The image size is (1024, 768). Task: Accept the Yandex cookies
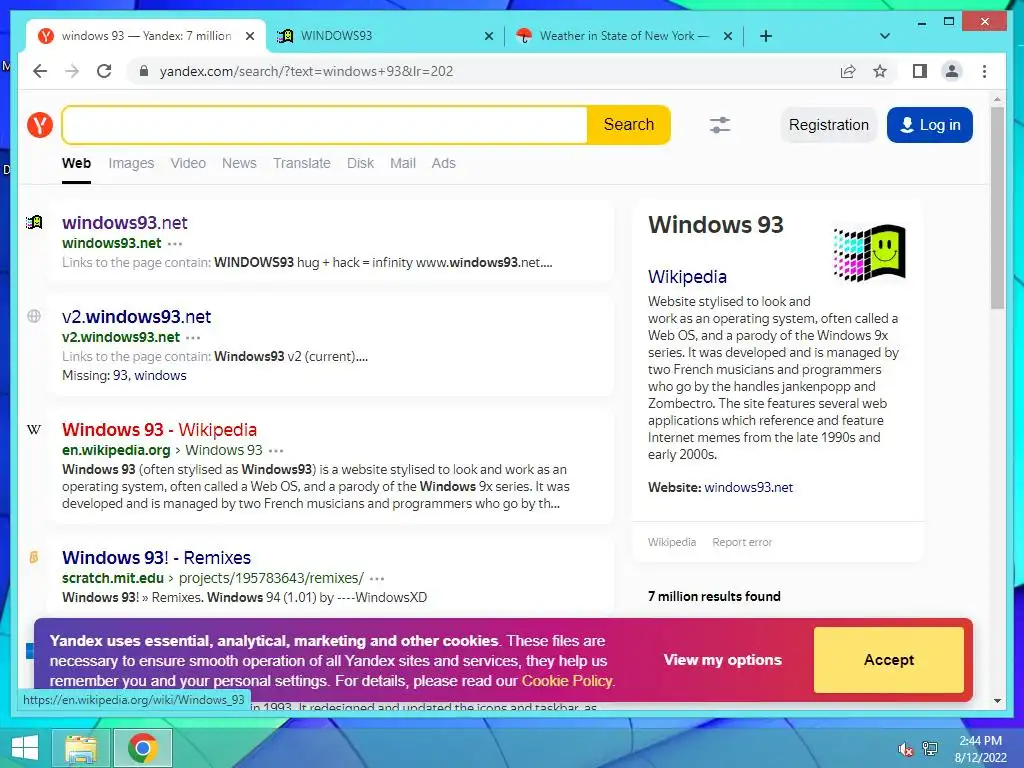[x=889, y=660]
